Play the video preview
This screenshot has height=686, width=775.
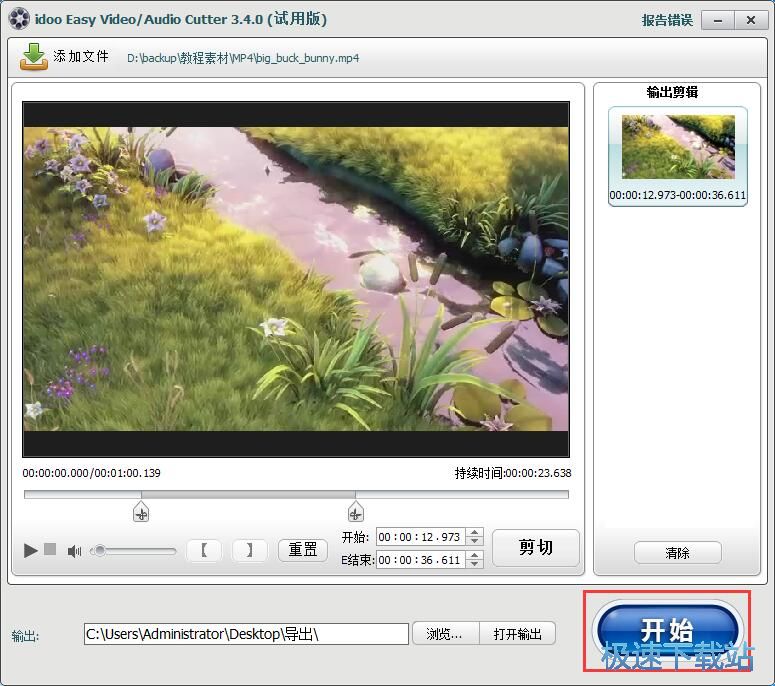(x=31, y=550)
